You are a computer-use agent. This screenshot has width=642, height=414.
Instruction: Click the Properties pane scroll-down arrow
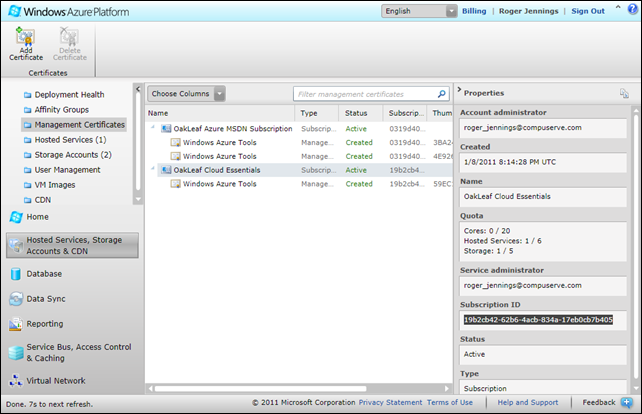635,388
